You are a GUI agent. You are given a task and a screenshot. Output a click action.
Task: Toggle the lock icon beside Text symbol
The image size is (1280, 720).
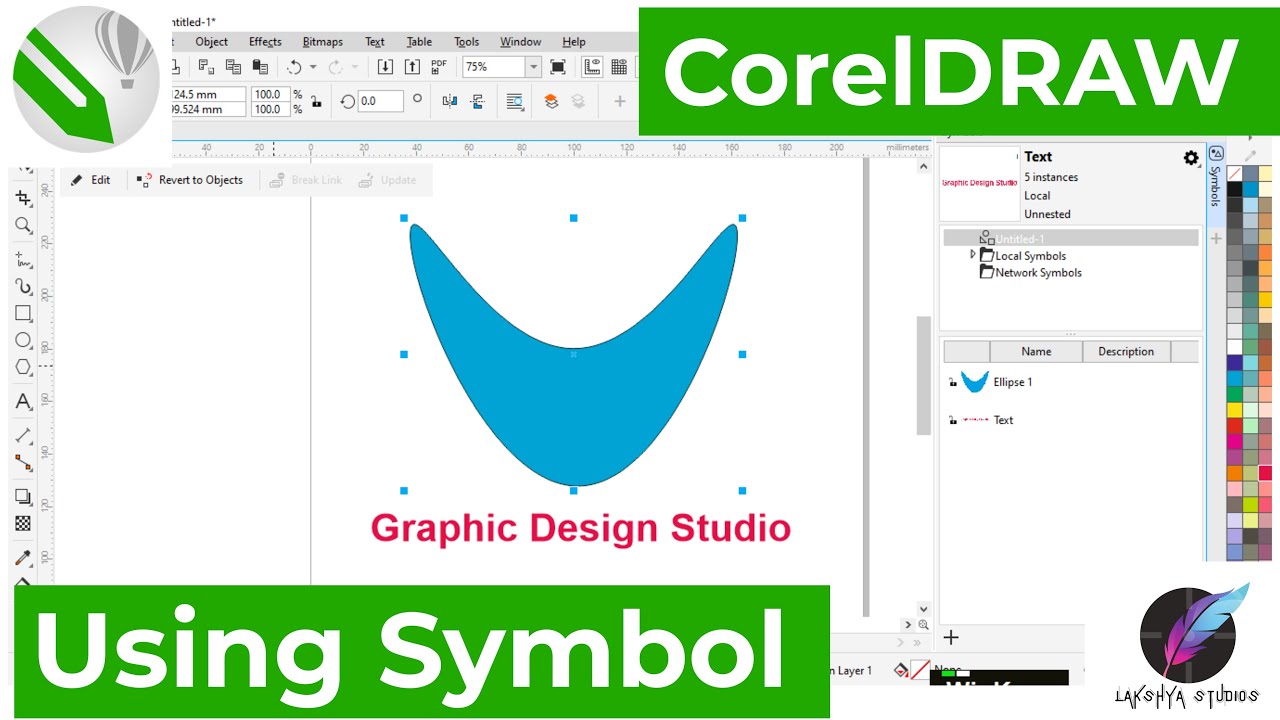951,421
